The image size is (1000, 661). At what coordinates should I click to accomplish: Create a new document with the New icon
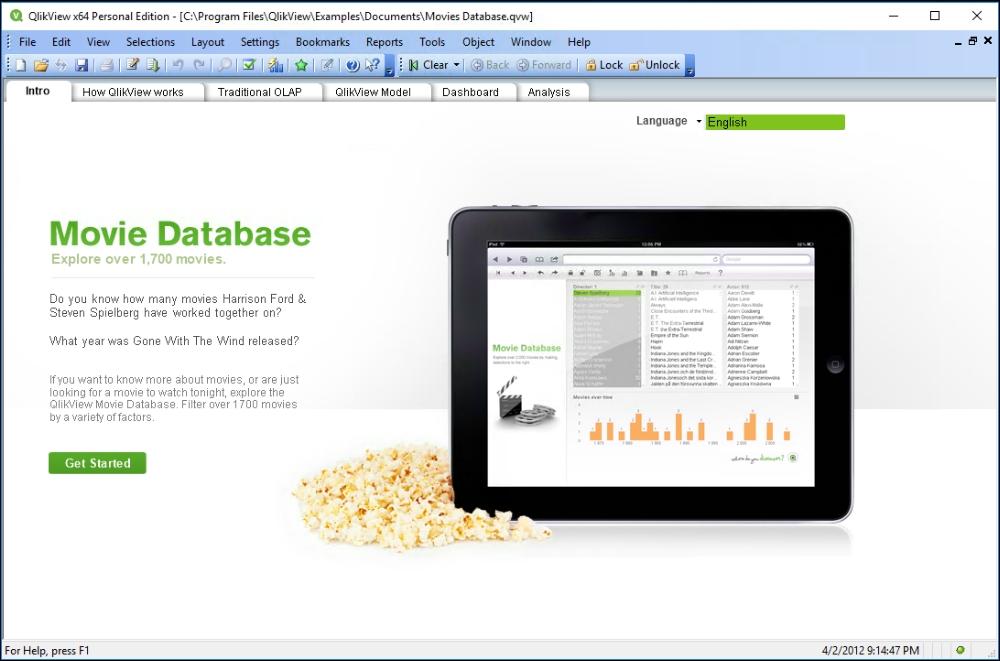click(21, 65)
